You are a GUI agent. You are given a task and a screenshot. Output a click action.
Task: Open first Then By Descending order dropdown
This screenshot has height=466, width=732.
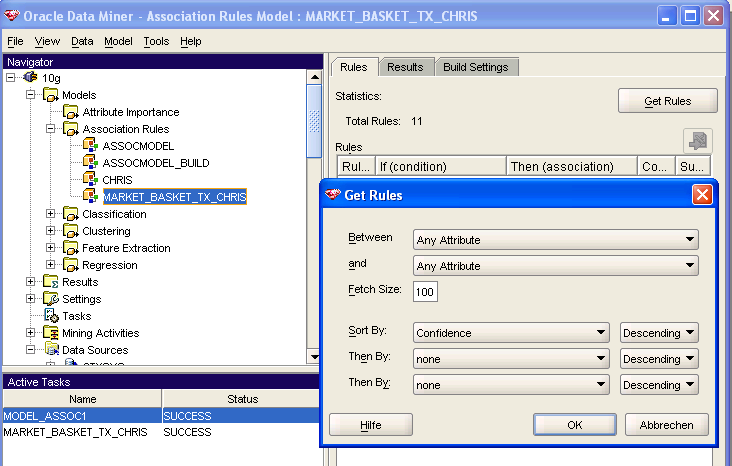click(659, 359)
